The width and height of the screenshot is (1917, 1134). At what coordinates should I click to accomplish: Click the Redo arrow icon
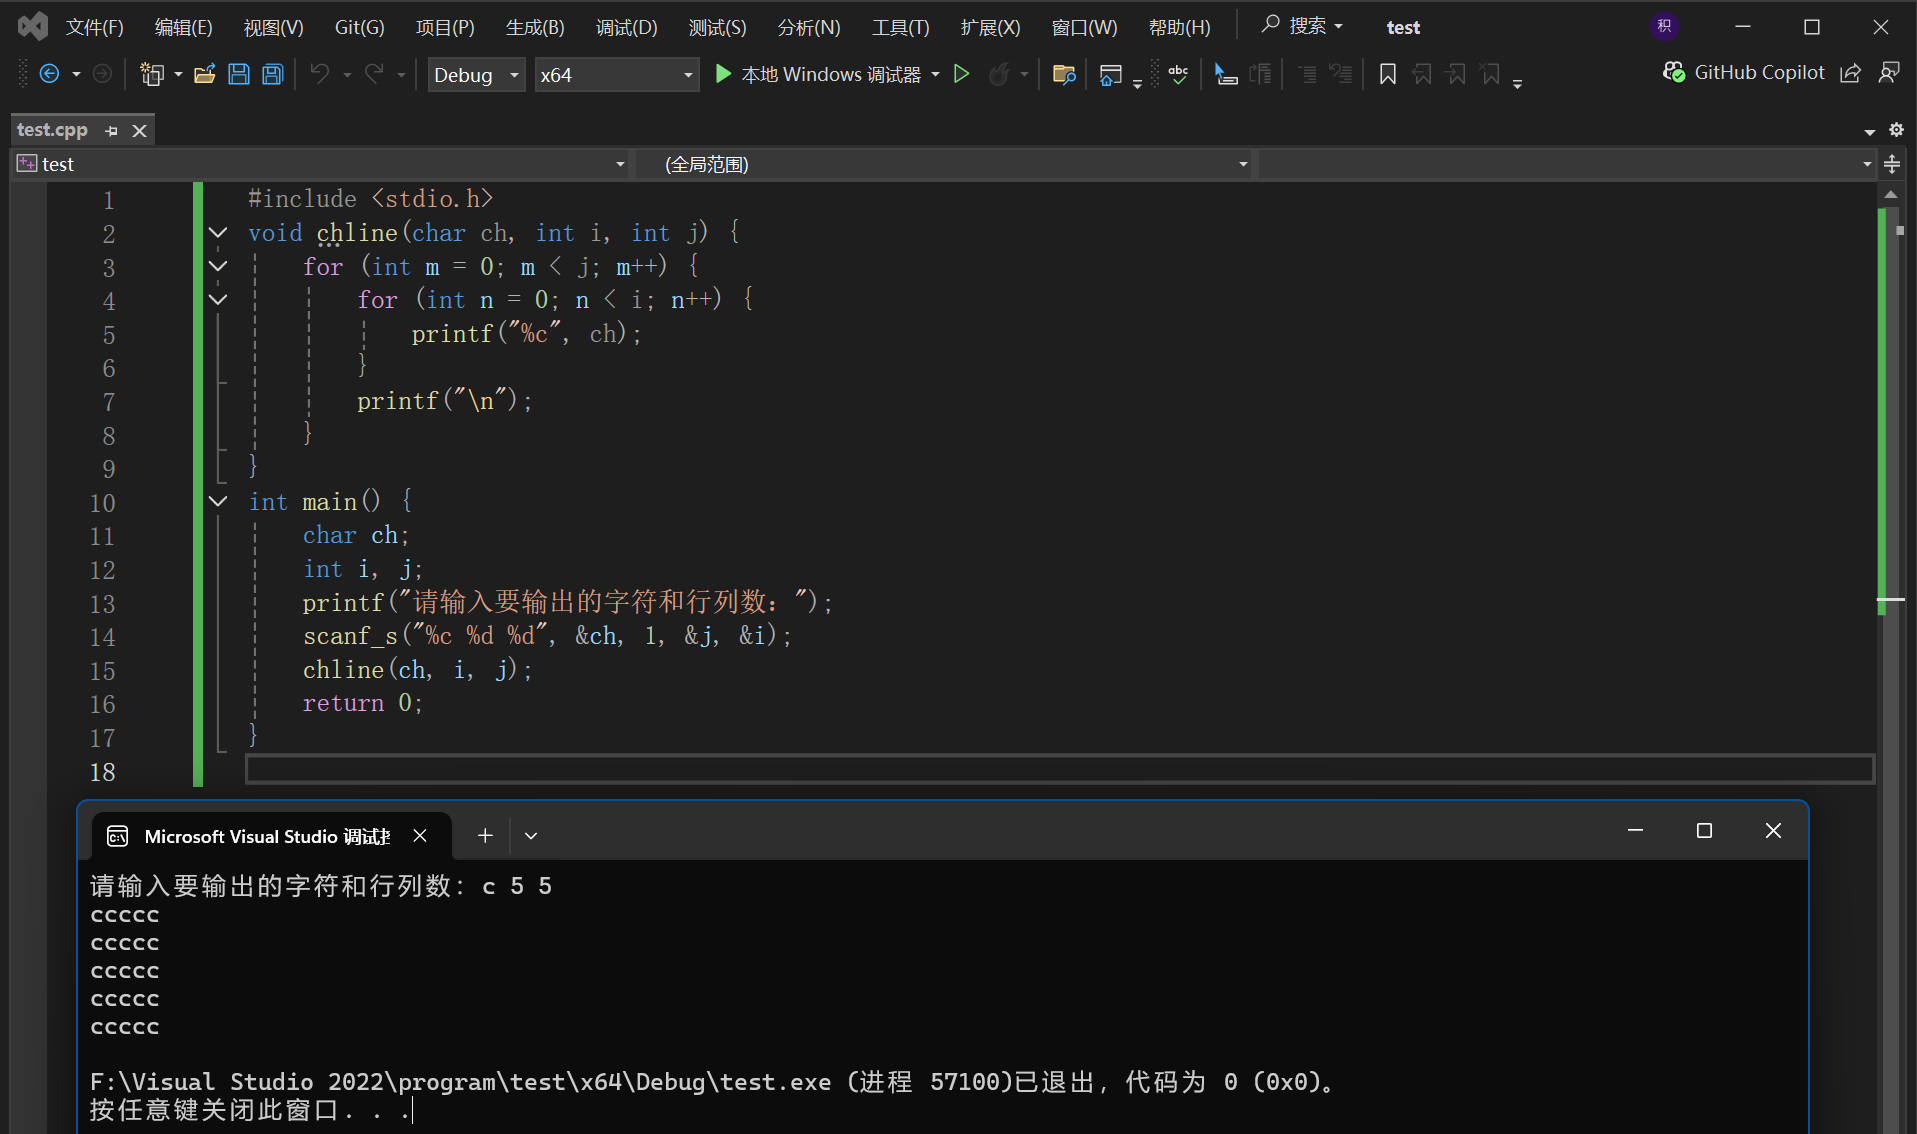coord(374,74)
